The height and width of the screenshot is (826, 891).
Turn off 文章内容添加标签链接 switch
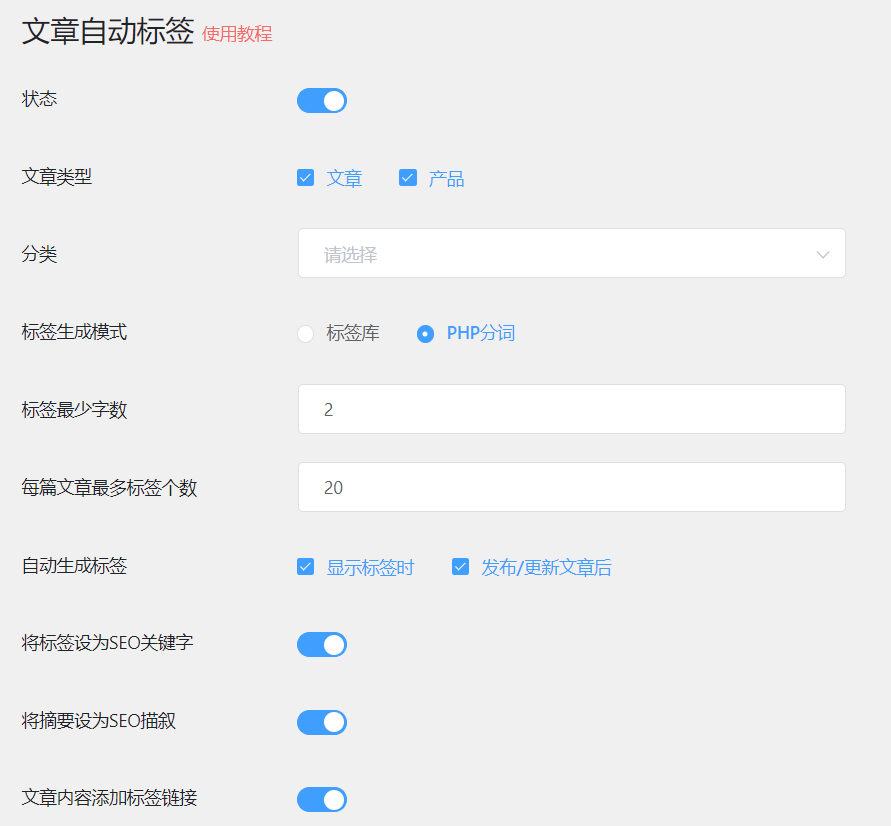pyautogui.click(x=322, y=799)
